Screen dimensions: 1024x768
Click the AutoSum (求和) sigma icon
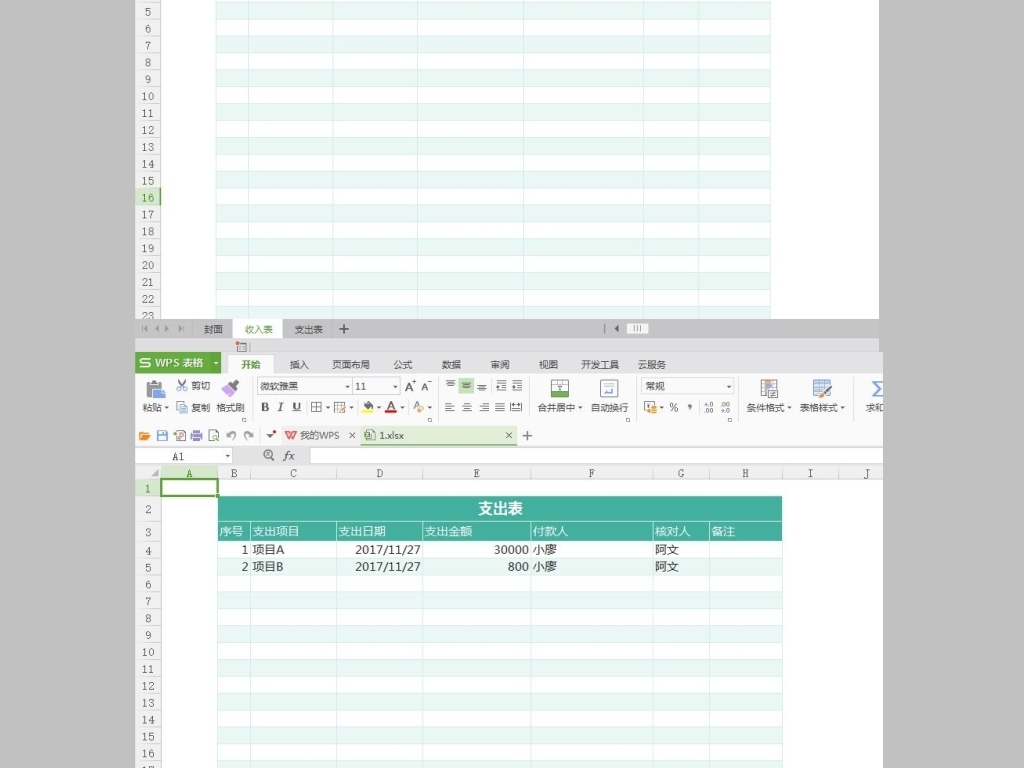(876, 389)
